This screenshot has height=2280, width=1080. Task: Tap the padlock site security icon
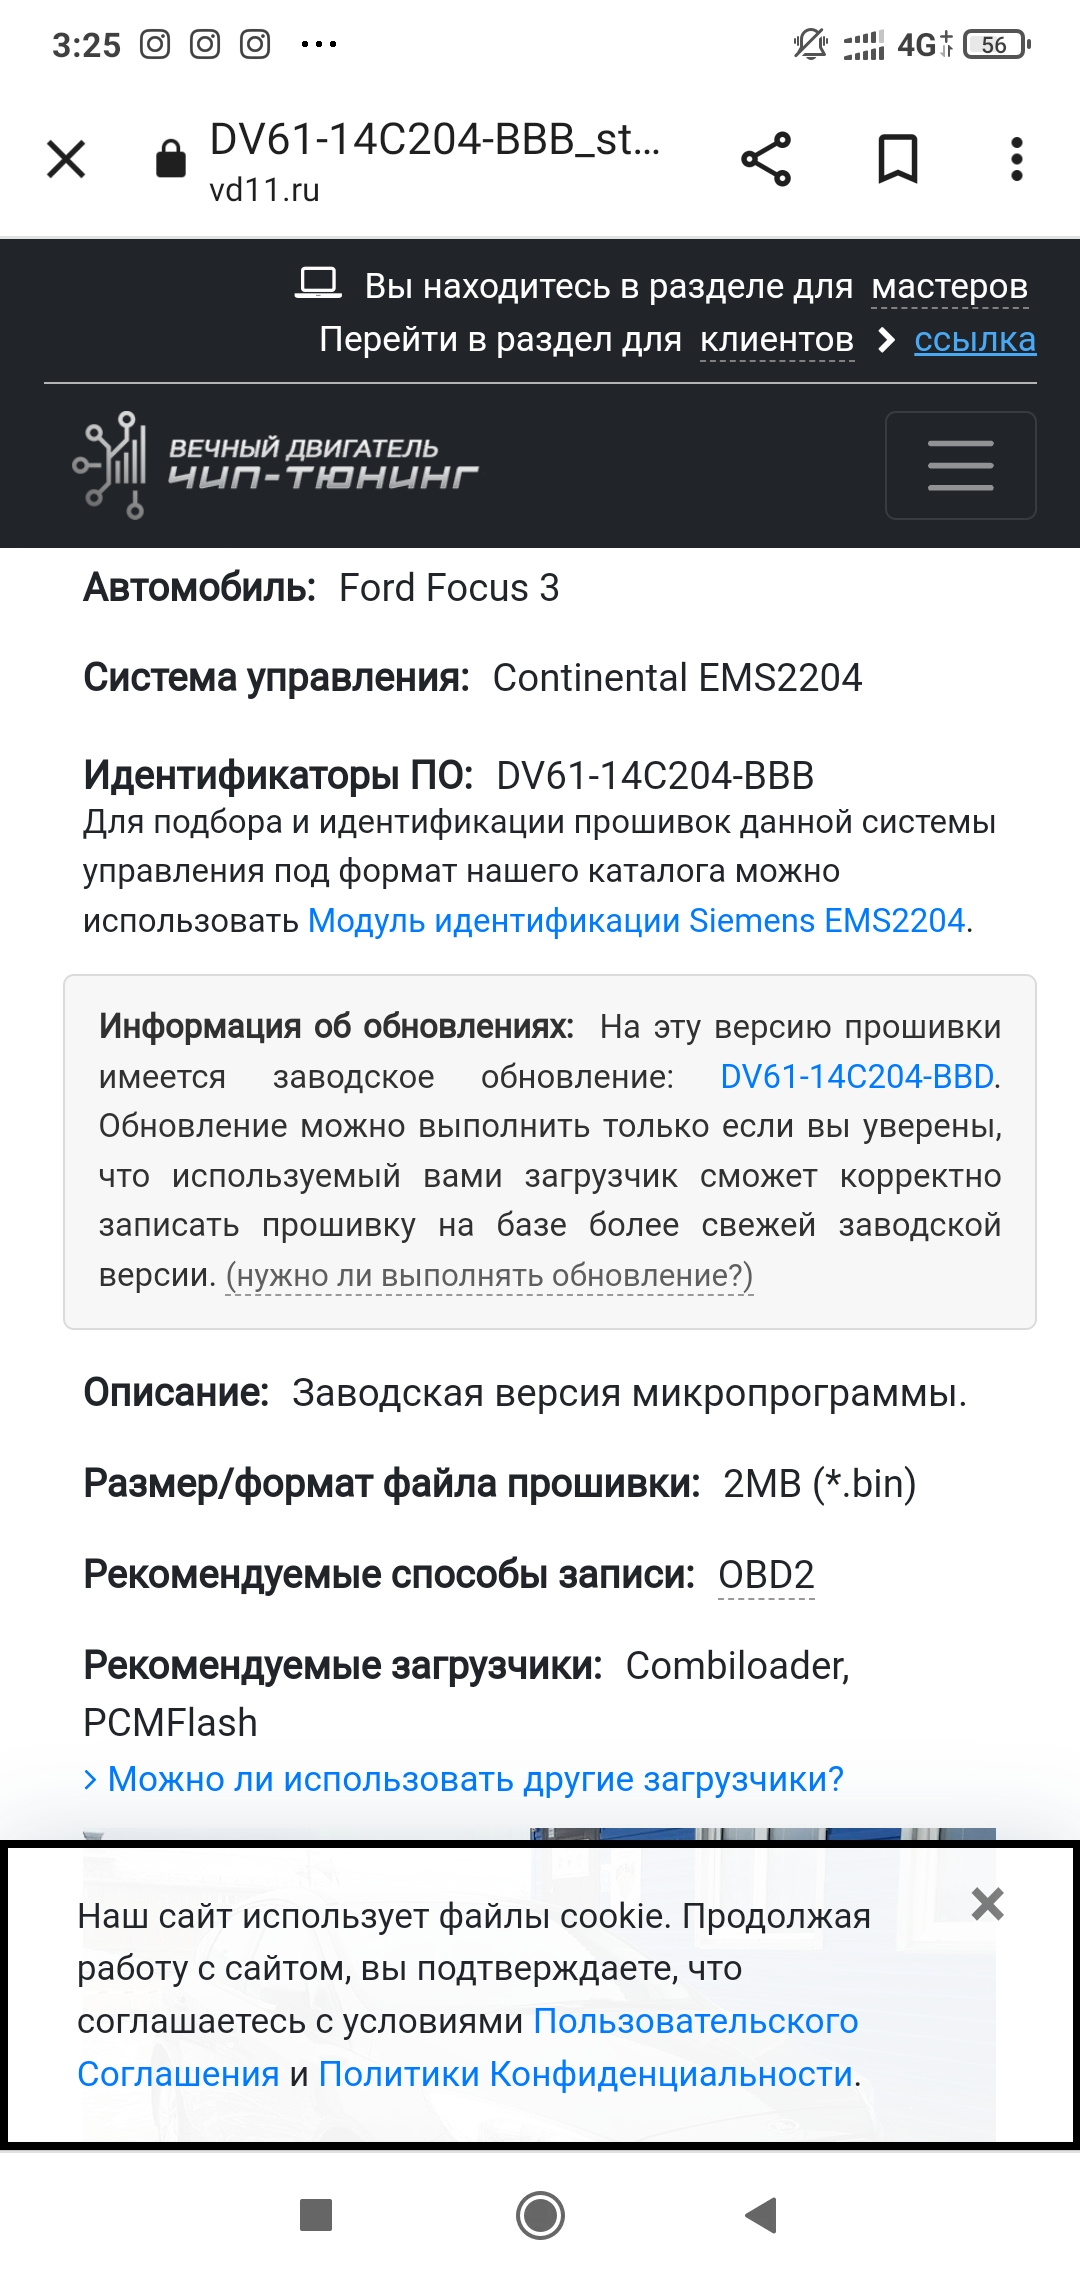171,158
